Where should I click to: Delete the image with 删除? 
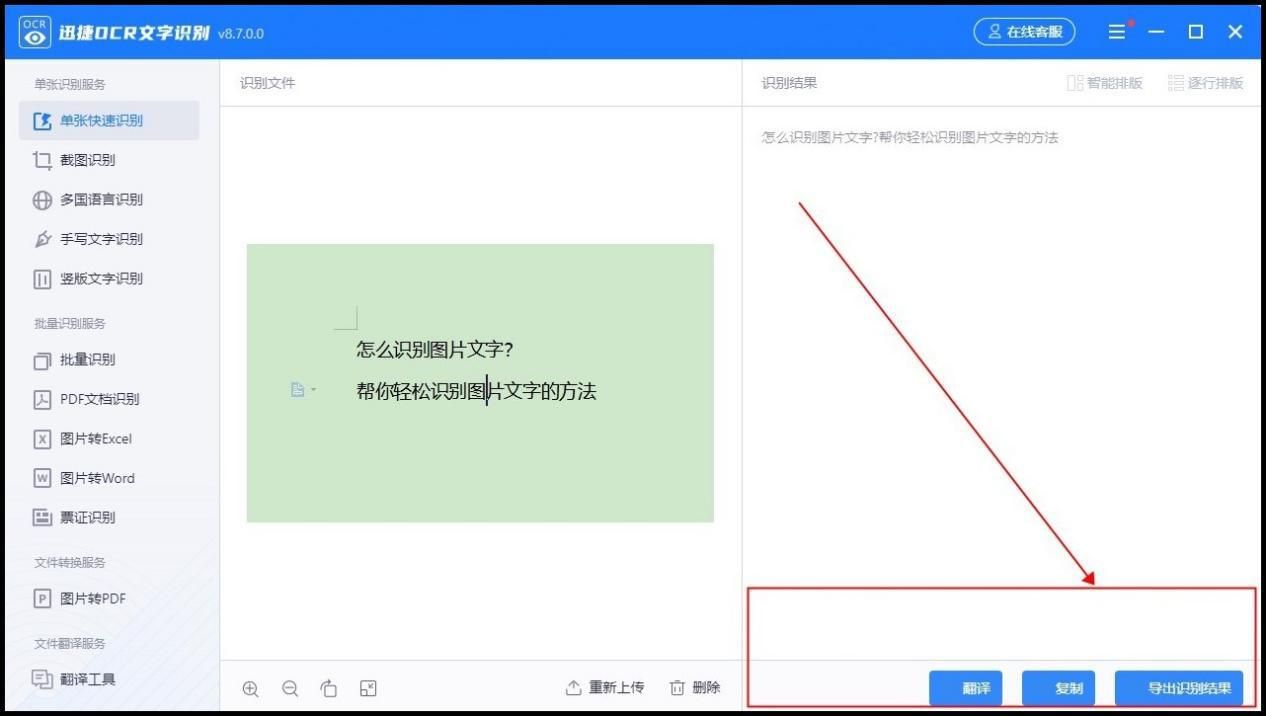694,688
